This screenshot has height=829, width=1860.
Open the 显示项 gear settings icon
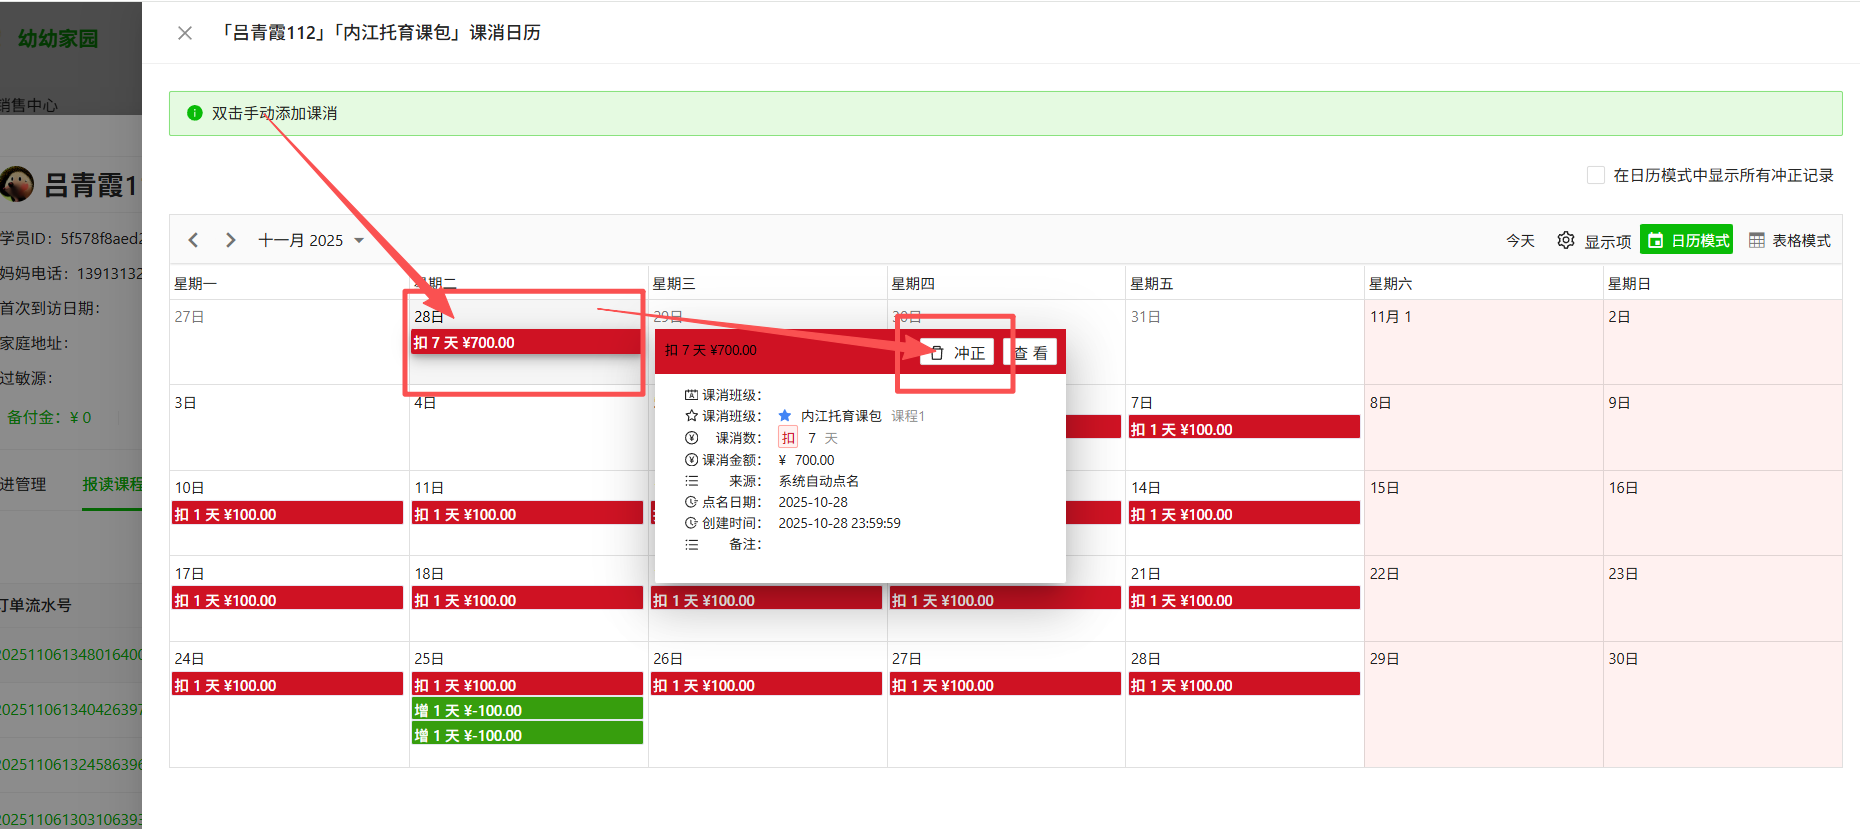[1566, 240]
